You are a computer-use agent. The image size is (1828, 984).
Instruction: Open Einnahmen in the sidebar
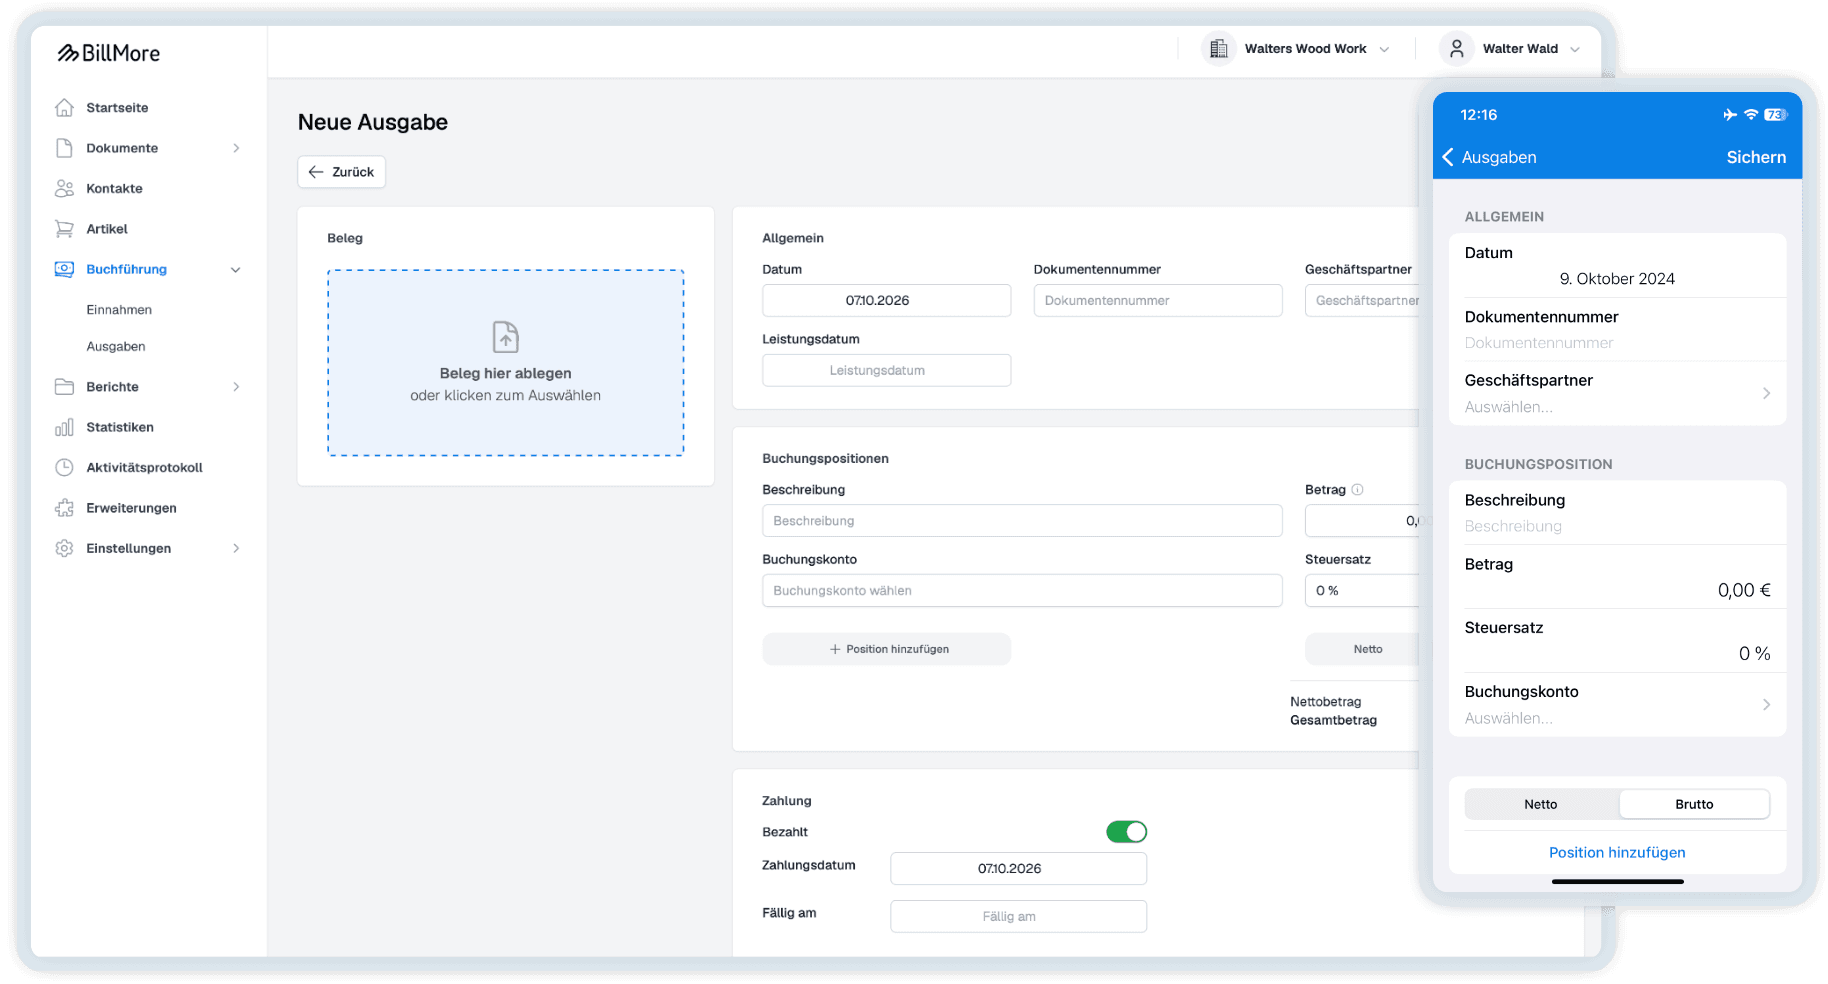tap(119, 310)
